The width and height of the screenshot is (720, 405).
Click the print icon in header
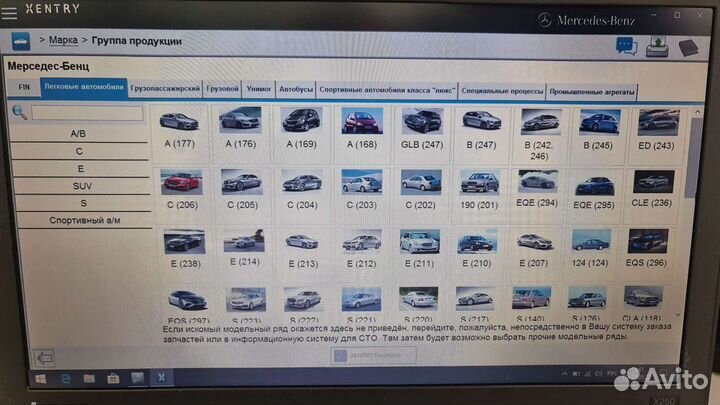tap(657, 45)
